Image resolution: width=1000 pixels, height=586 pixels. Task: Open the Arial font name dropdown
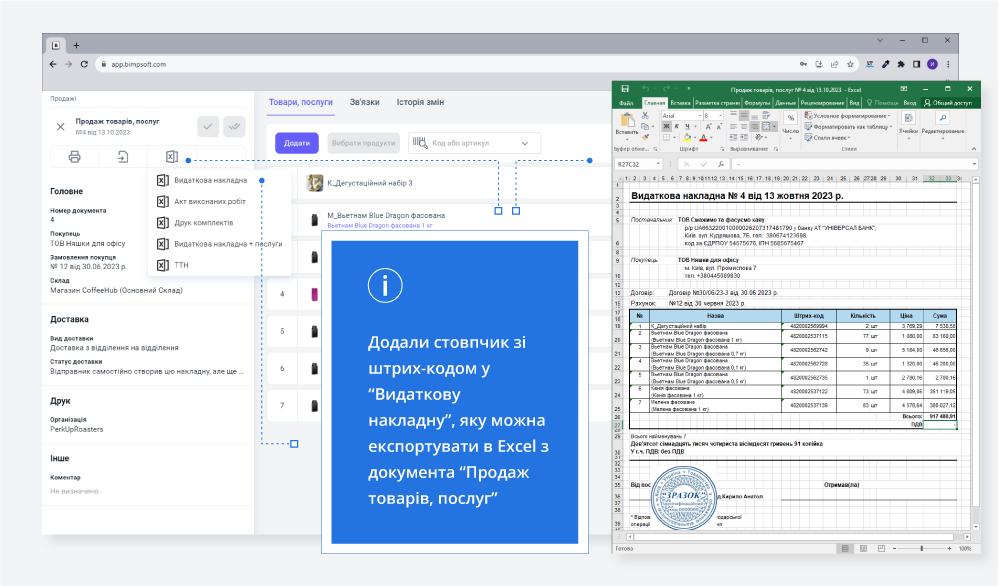pos(698,116)
